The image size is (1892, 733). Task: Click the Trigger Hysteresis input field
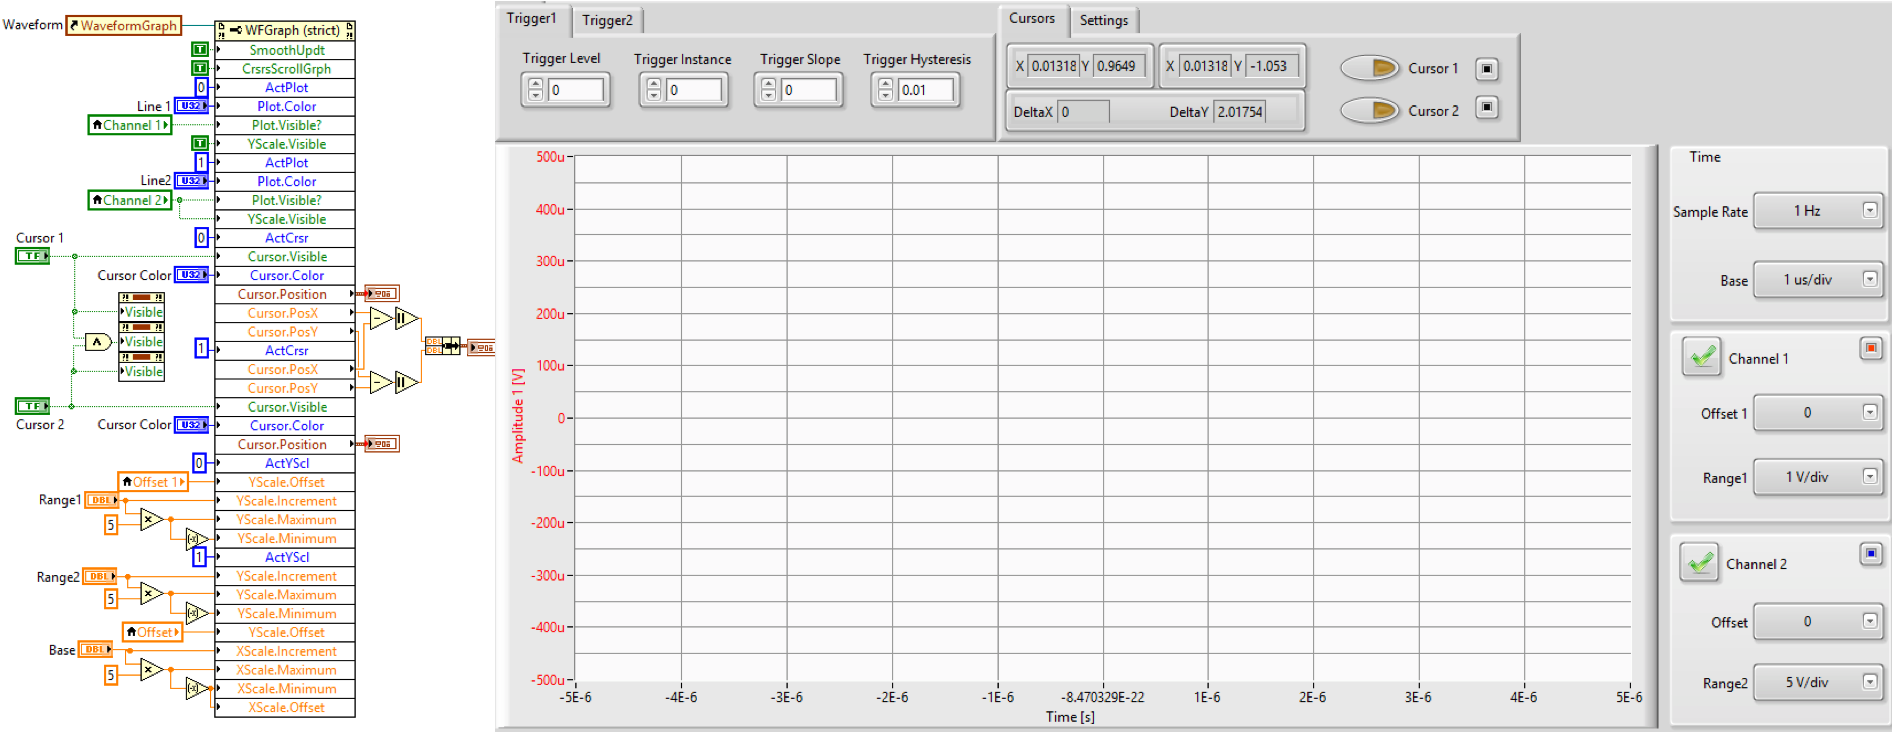[927, 90]
